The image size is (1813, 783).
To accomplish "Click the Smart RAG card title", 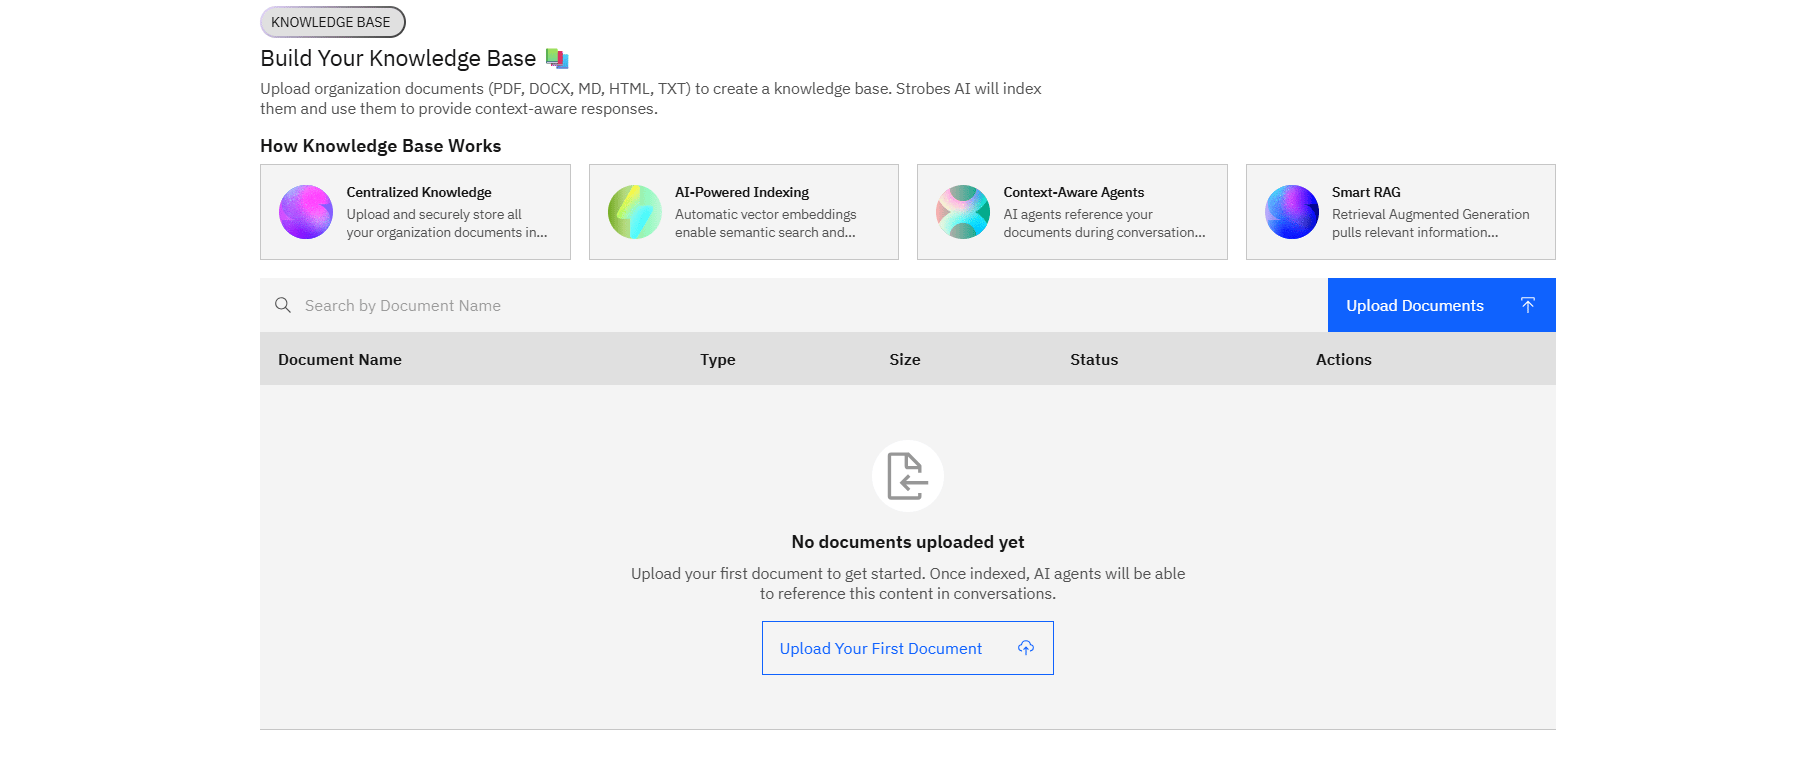I will point(1366,192).
